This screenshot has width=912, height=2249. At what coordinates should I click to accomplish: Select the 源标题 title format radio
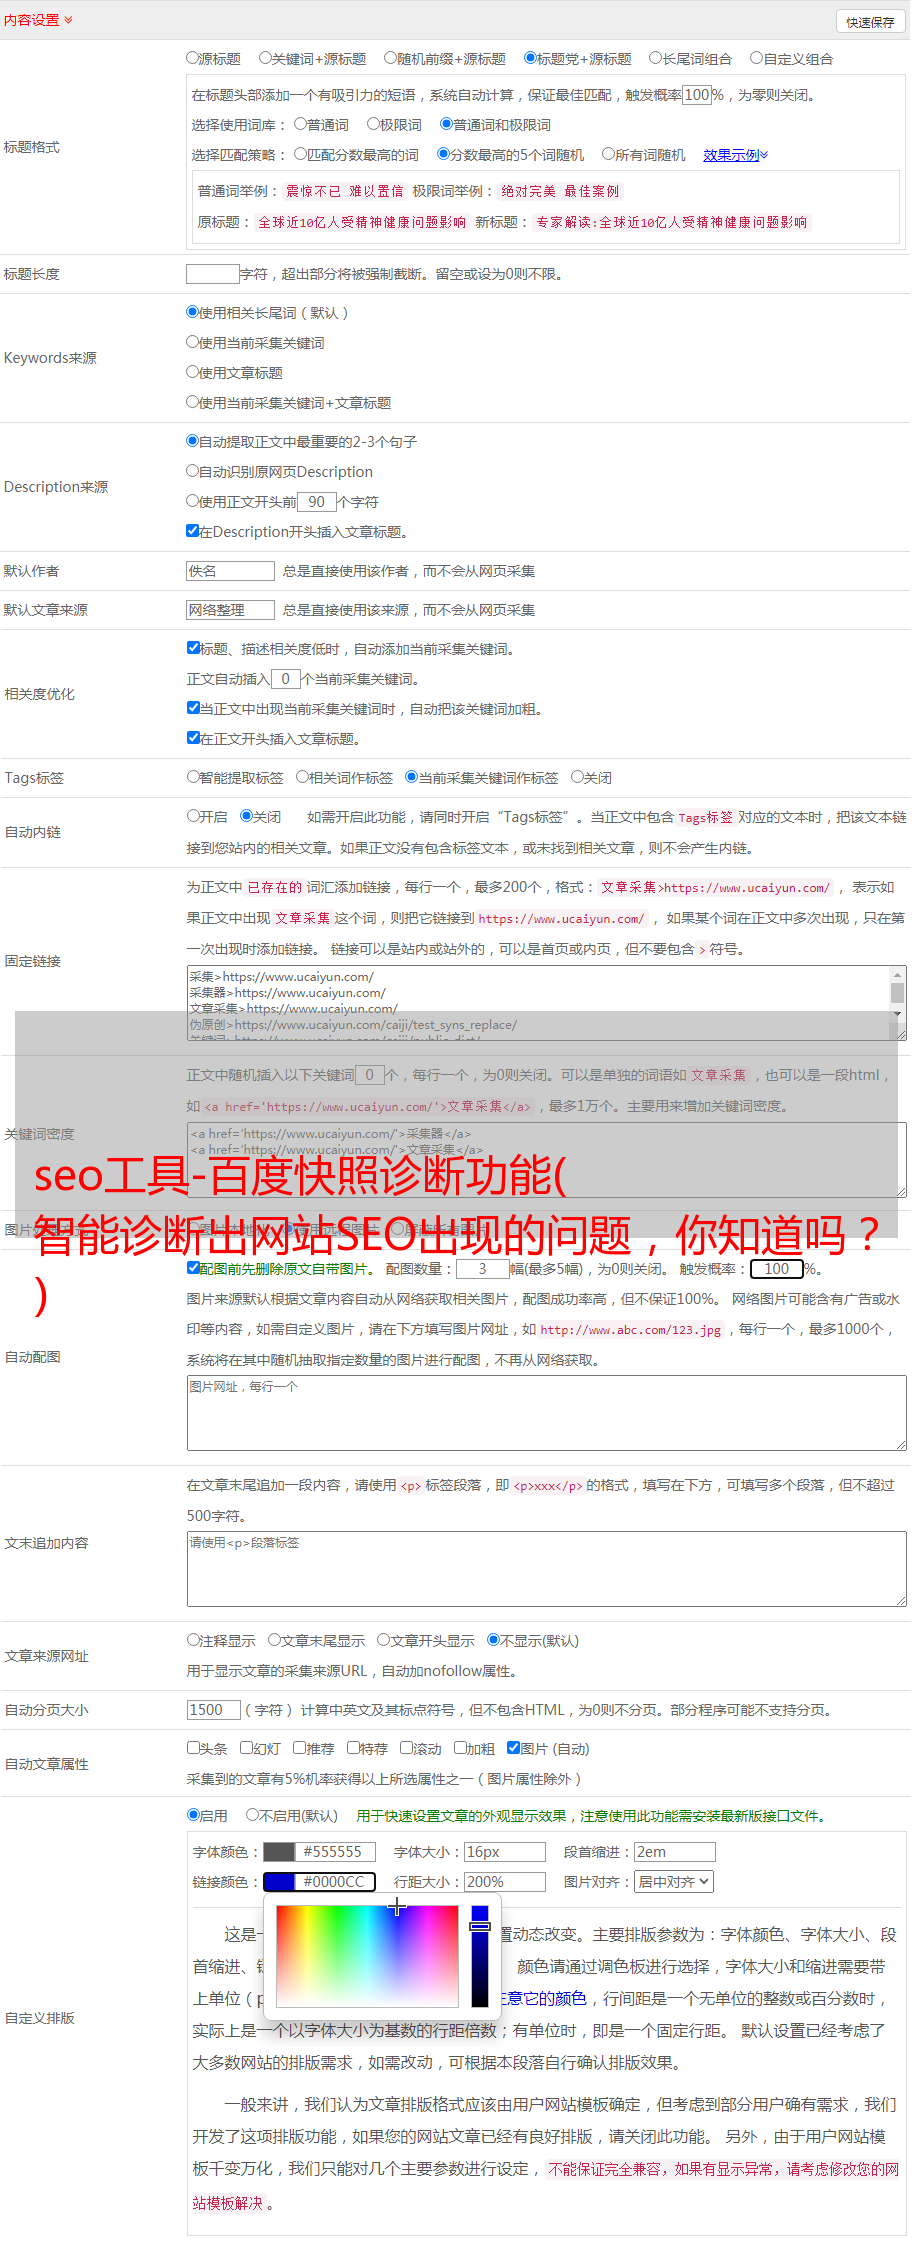[x=192, y=58]
